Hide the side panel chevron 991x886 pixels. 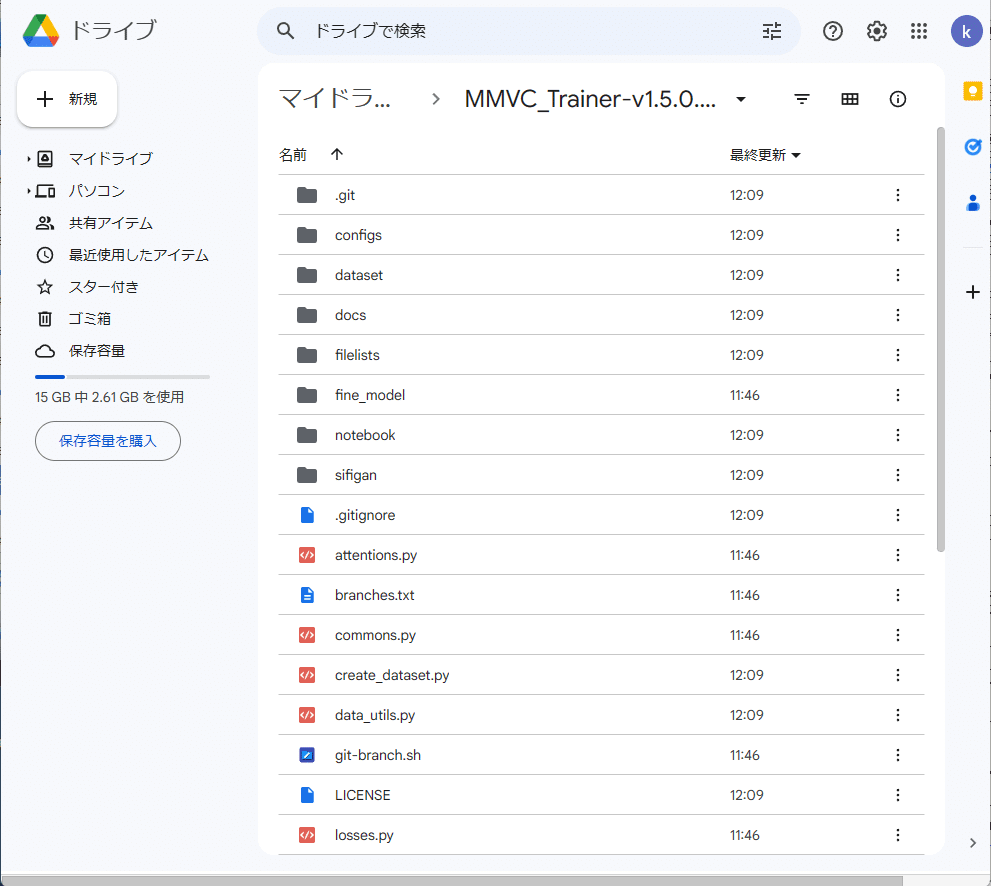point(973,842)
